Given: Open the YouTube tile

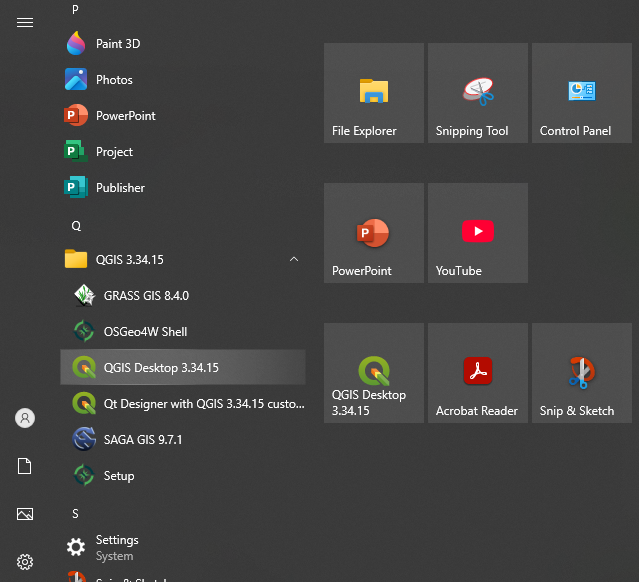Looking at the screenshot, I should 478,233.
